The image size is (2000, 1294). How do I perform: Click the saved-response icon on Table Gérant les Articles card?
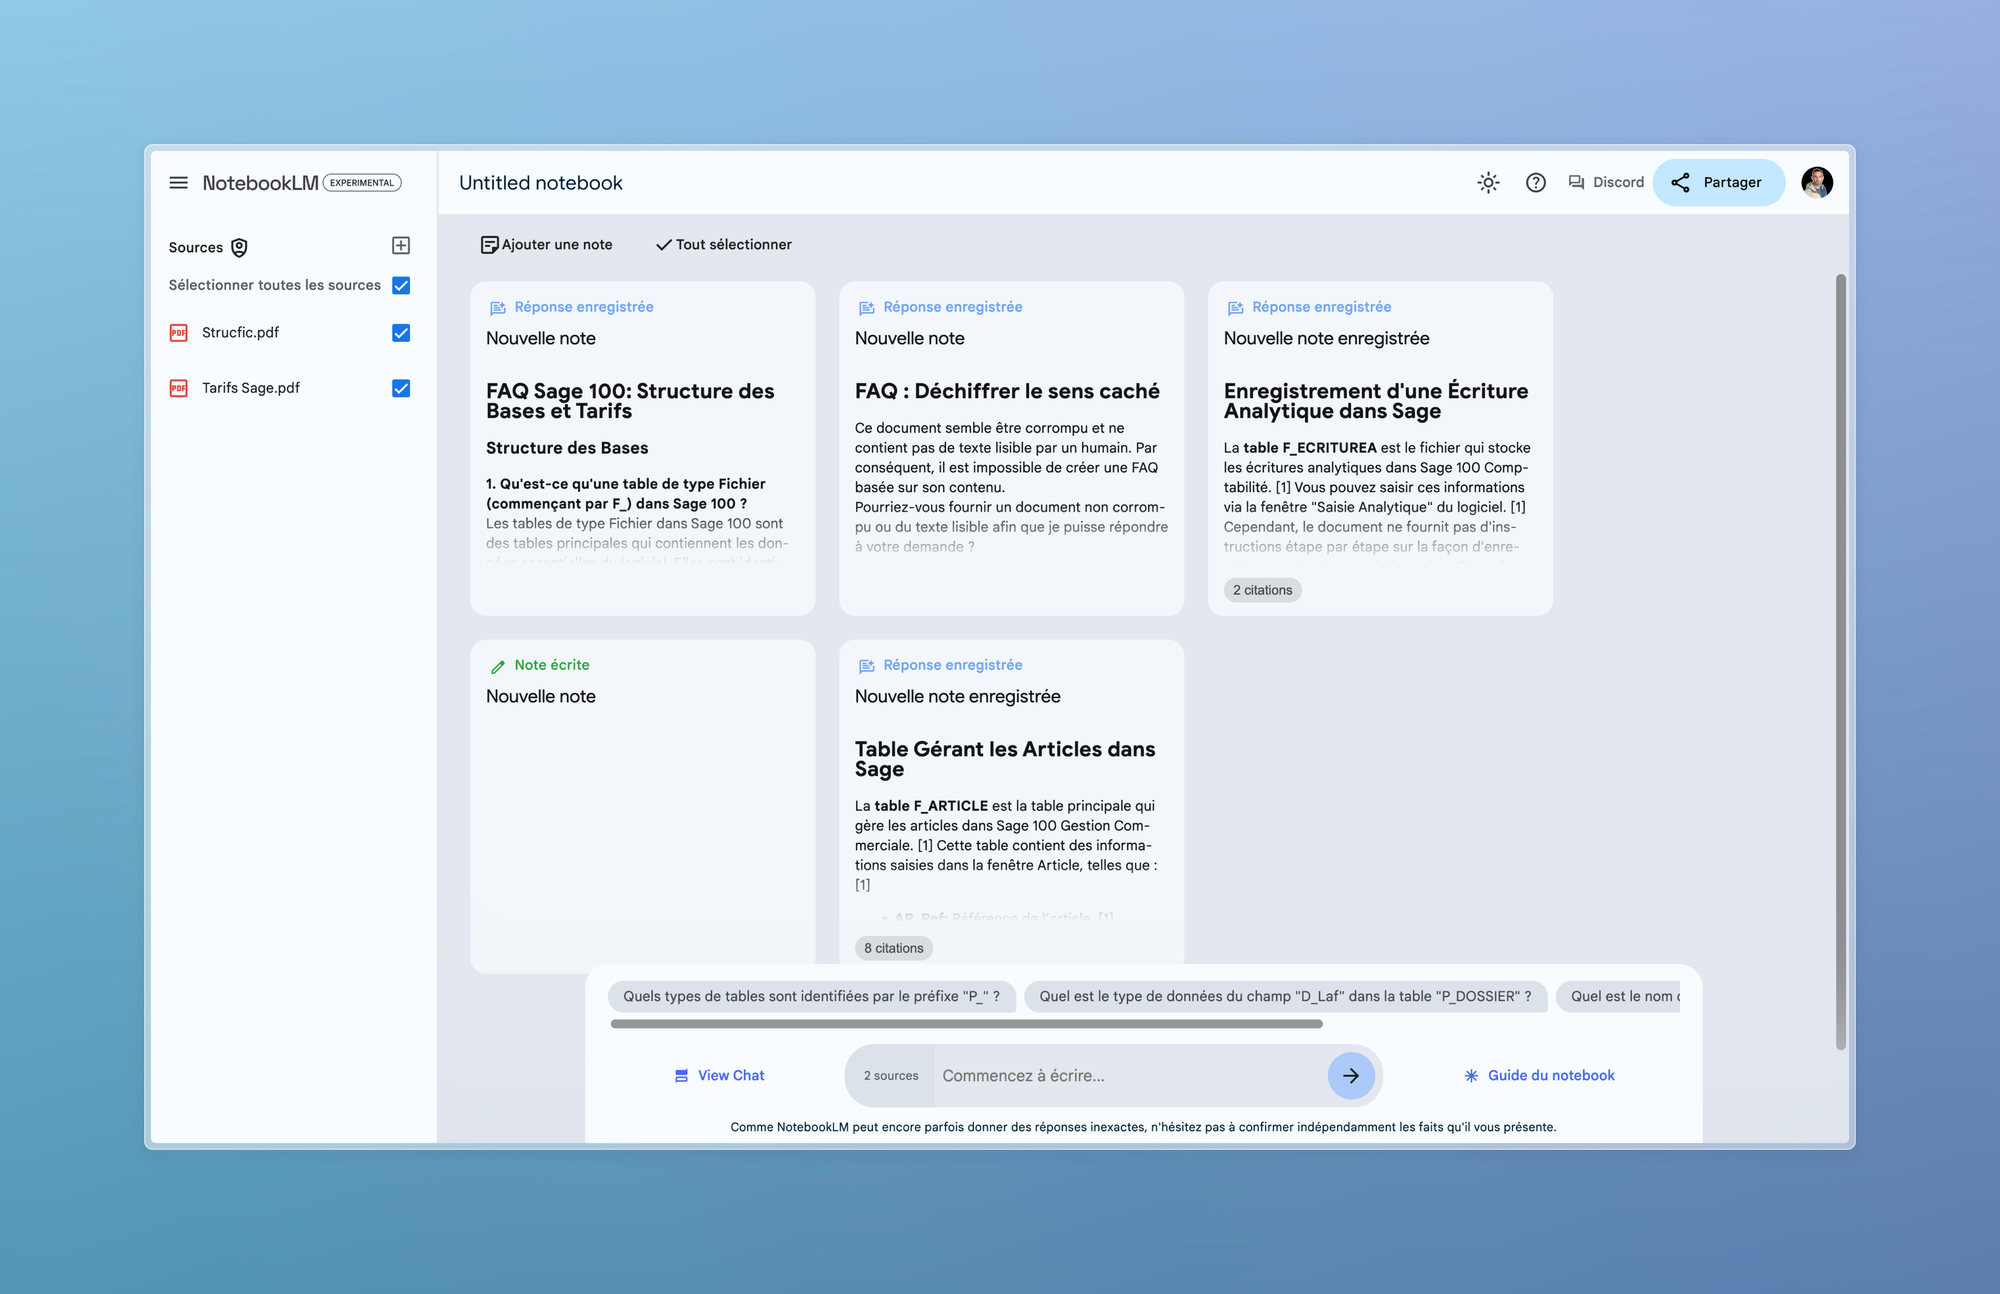click(867, 666)
